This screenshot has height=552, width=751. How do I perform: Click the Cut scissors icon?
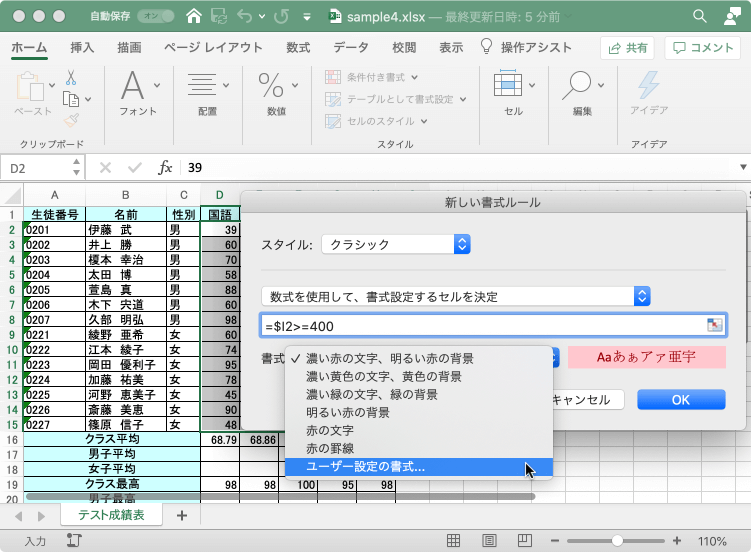point(71,78)
